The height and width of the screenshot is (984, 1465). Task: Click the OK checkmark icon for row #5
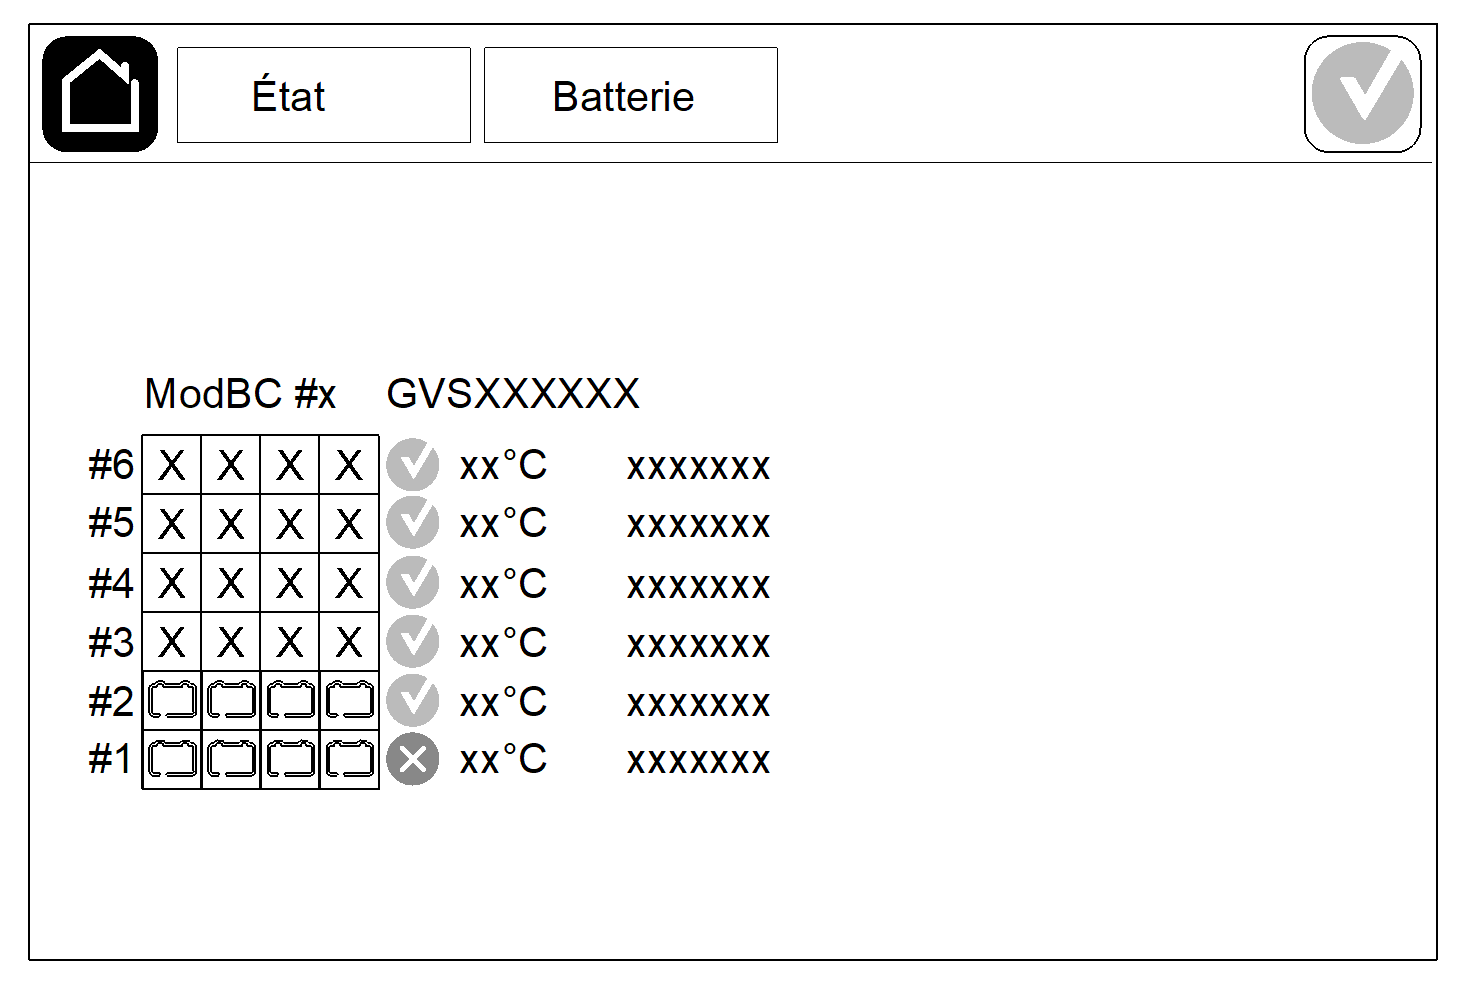tap(412, 523)
